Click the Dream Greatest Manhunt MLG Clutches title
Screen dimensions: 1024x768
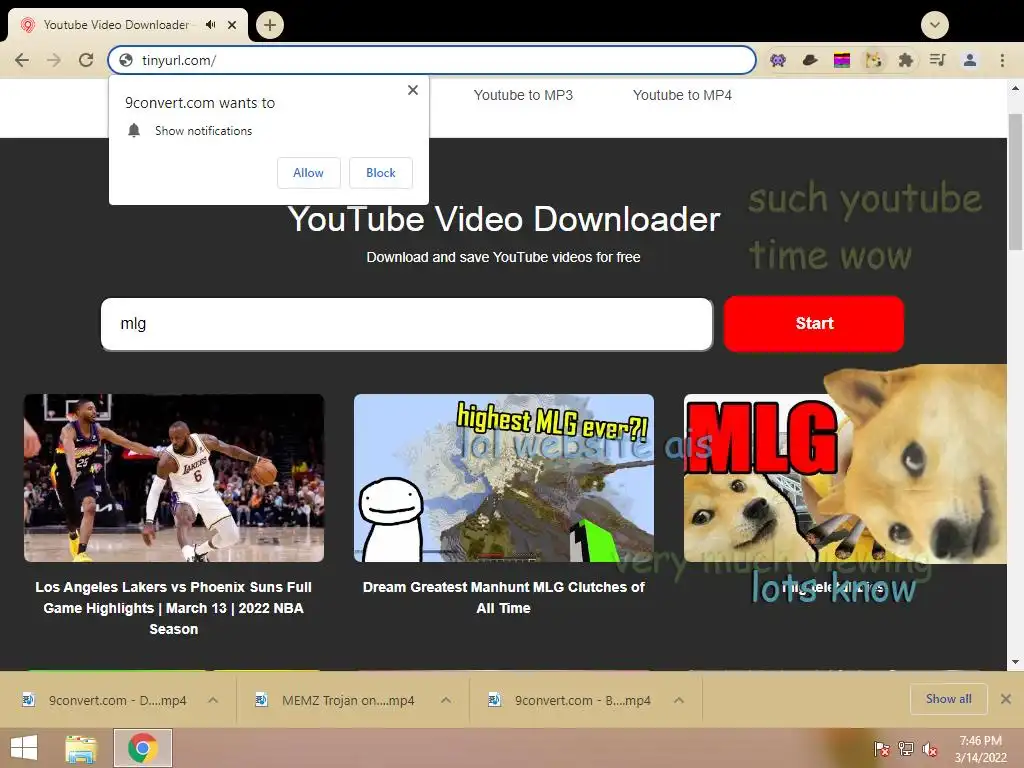(504, 598)
